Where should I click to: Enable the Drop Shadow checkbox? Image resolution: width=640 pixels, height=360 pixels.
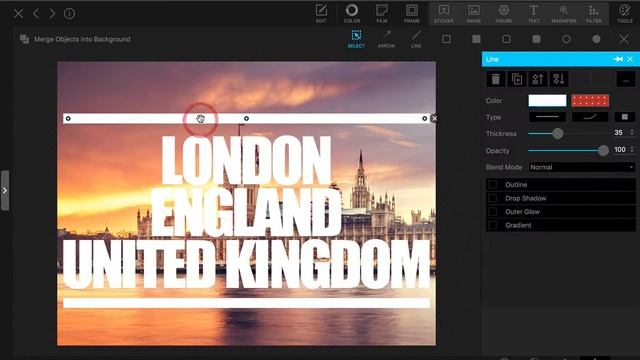493,198
